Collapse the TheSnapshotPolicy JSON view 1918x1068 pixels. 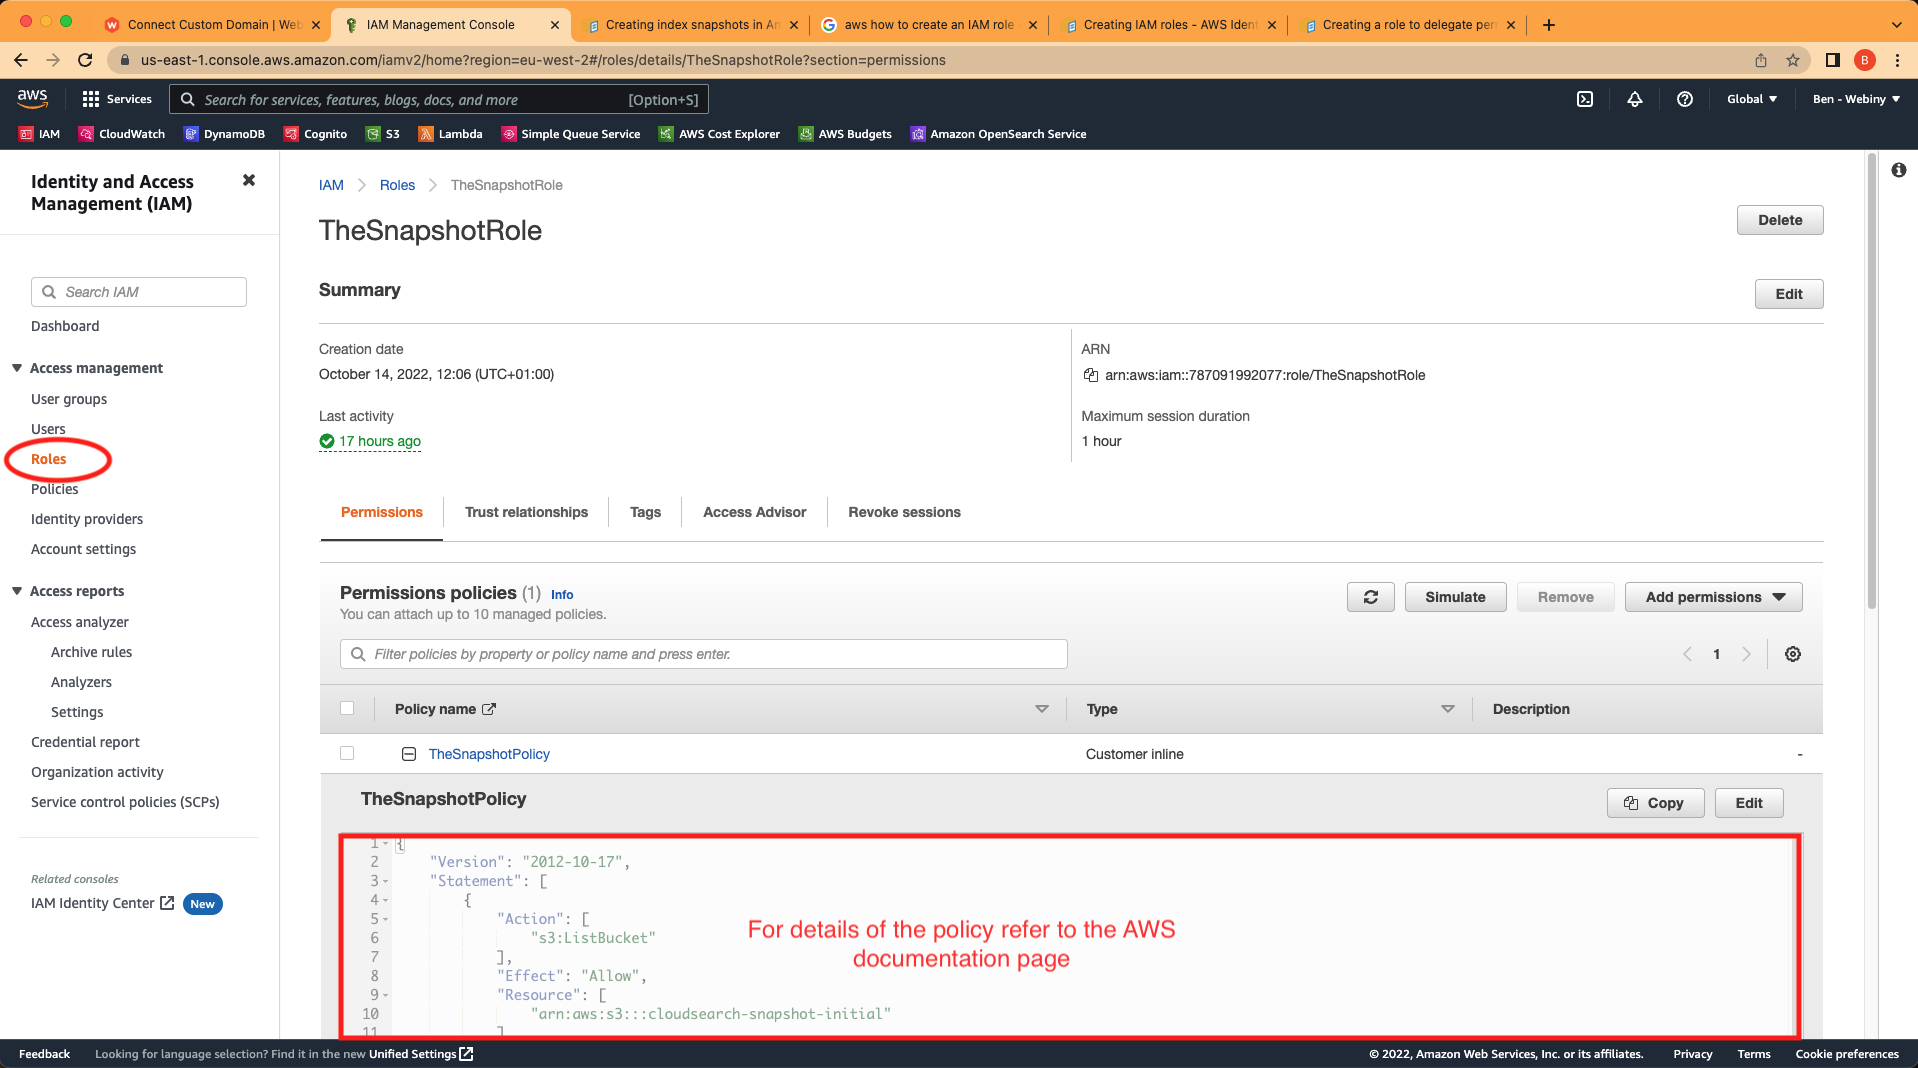[409, 753]
